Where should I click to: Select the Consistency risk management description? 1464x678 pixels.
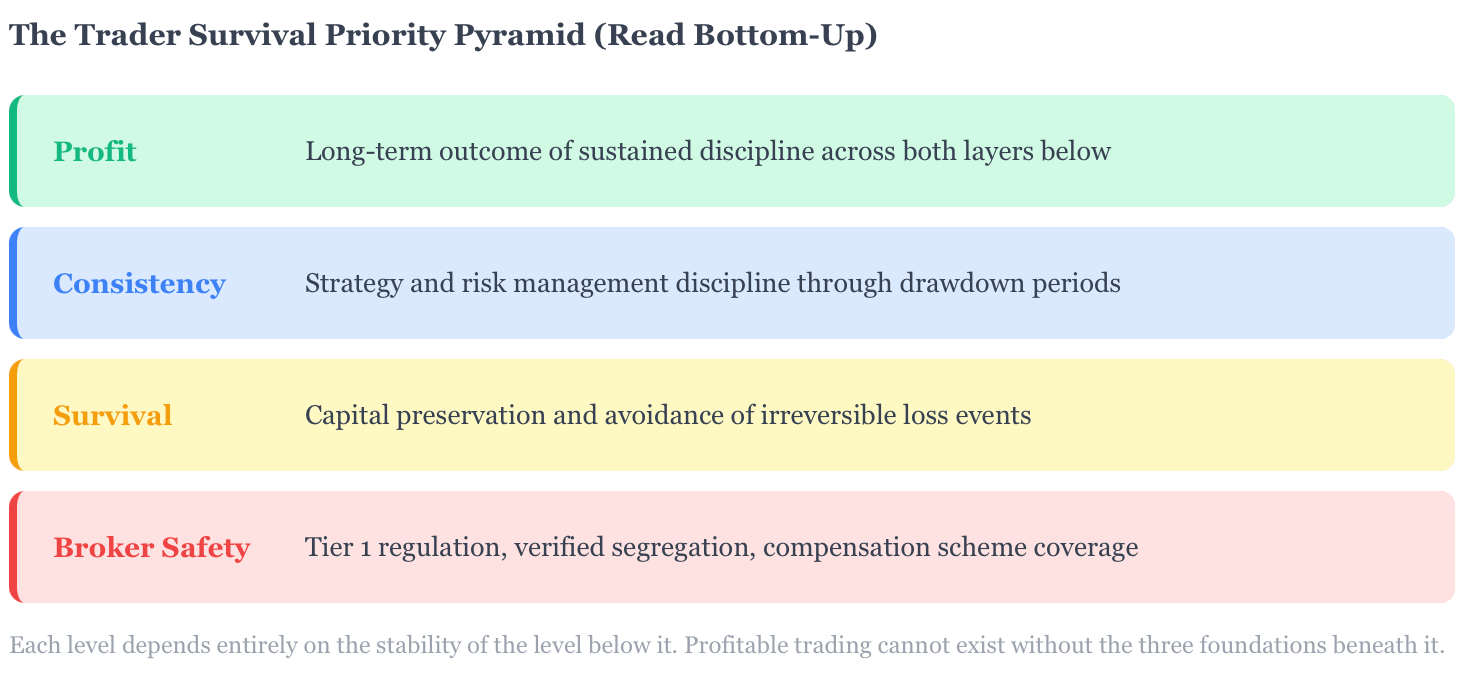713,284
